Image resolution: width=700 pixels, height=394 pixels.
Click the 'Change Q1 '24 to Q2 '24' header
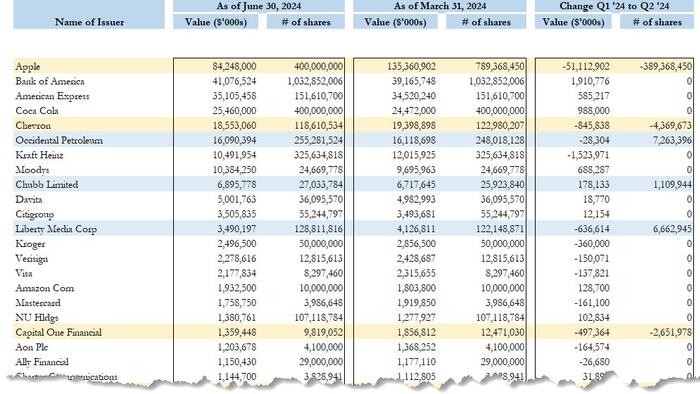pyautogui.click(x=614, y=6)
